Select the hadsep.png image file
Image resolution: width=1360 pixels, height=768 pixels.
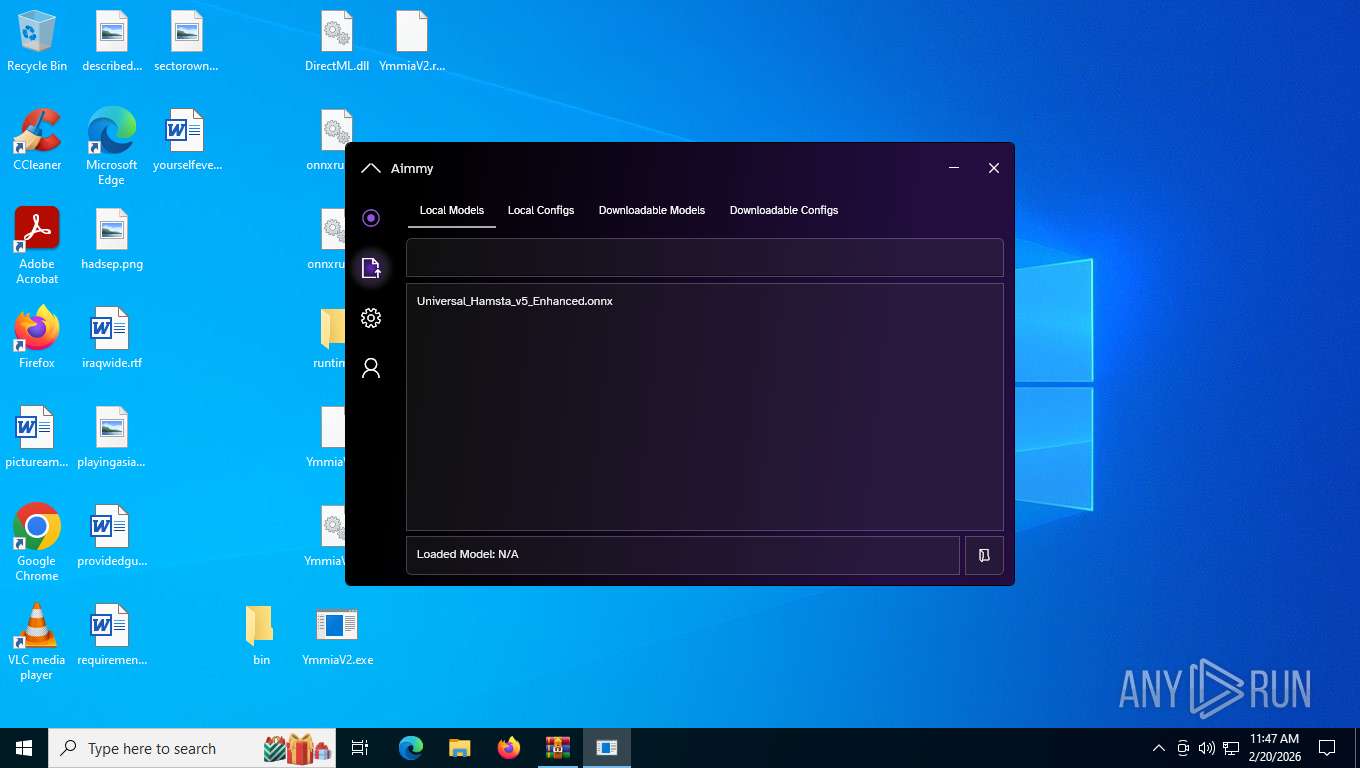click(x=112, y=239)
